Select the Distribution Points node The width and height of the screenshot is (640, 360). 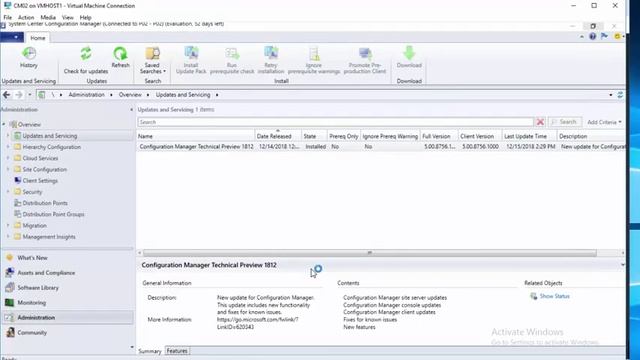45,203
